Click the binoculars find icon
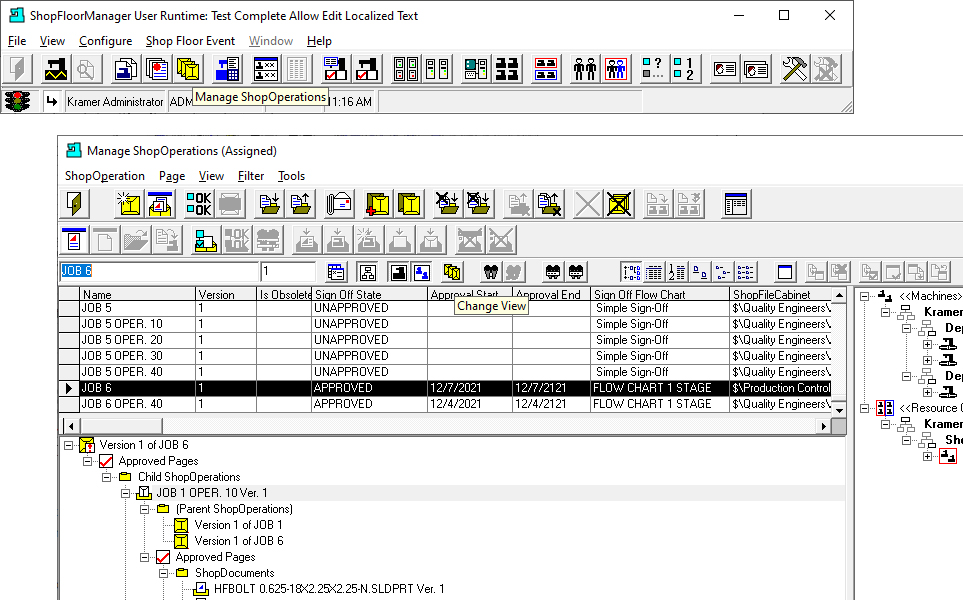 coord(490,271)
